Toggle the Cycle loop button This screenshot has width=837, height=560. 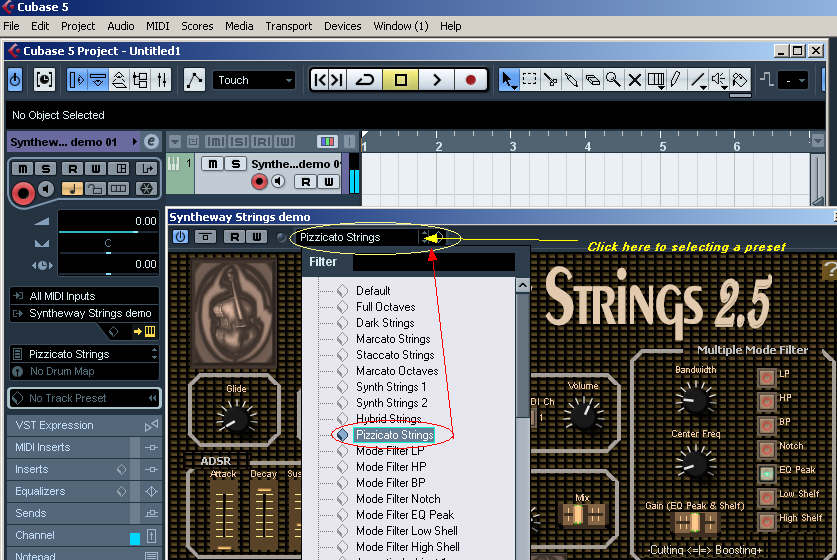(x=365, y=80)
